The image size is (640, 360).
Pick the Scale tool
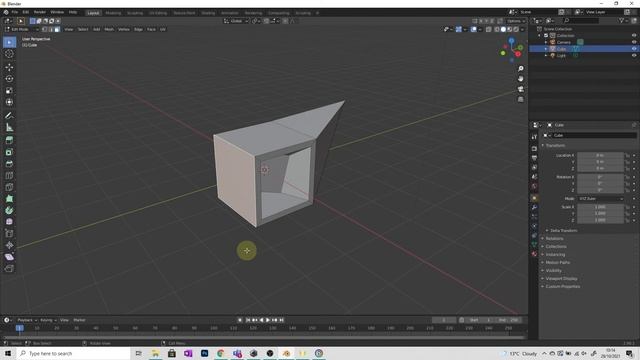9,91
